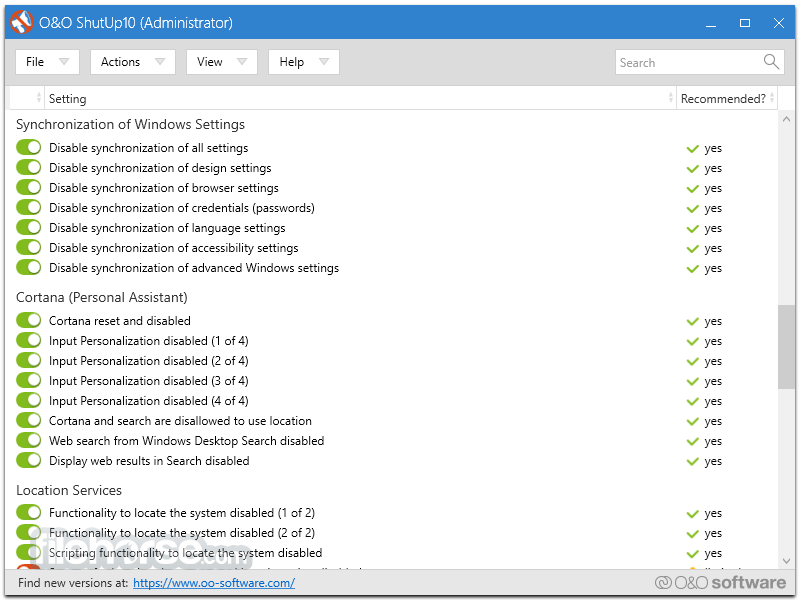The width and height of the screenshot is (800, 600).
Task: Switch off 'Cortana reset and disabled'
Action: click(29, 320)
